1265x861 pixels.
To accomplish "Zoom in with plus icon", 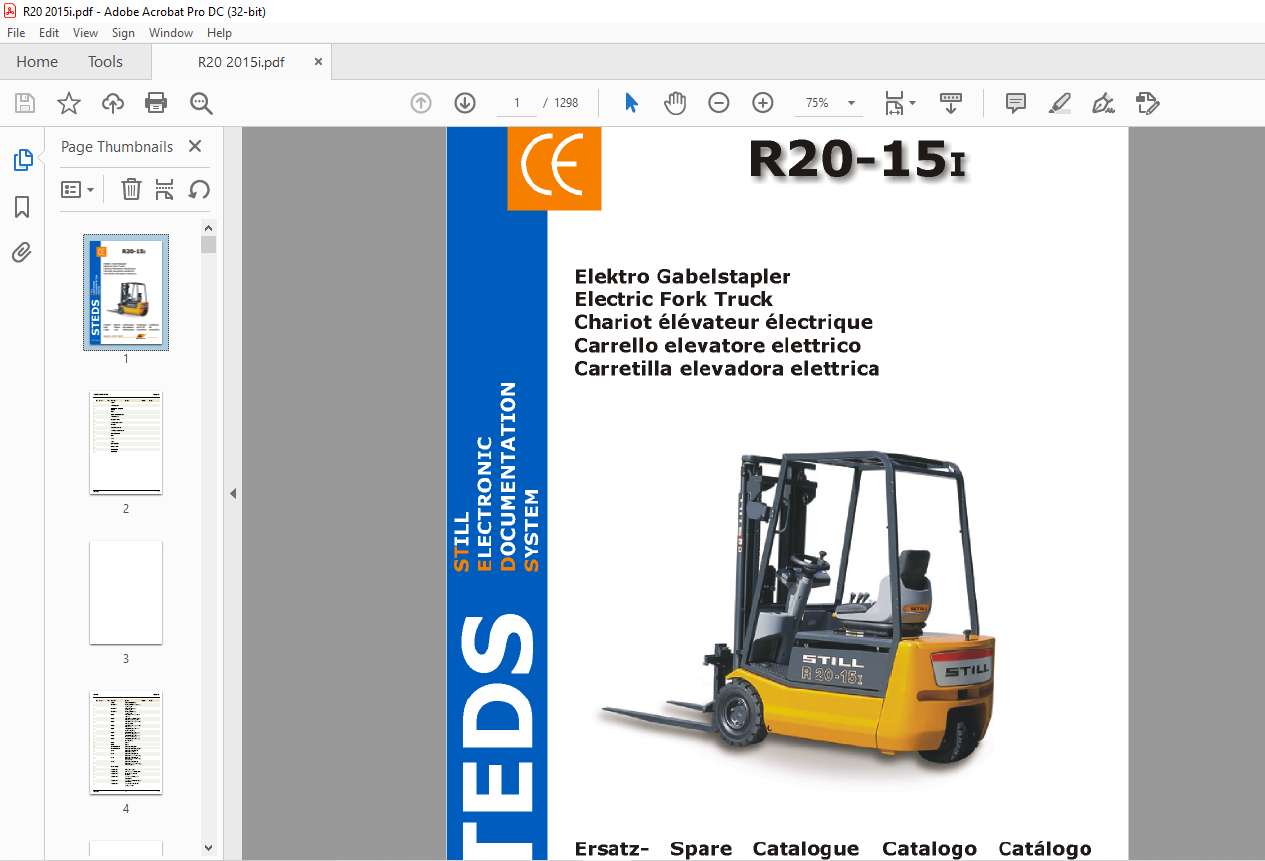I will (x=763, y=103).
